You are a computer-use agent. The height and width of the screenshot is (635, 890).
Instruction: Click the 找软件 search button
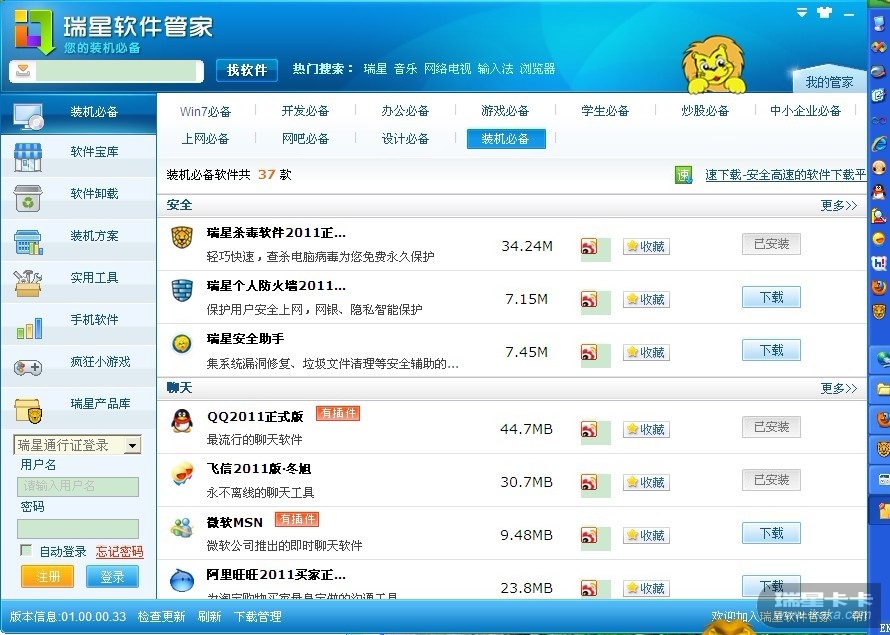[247, 70]
